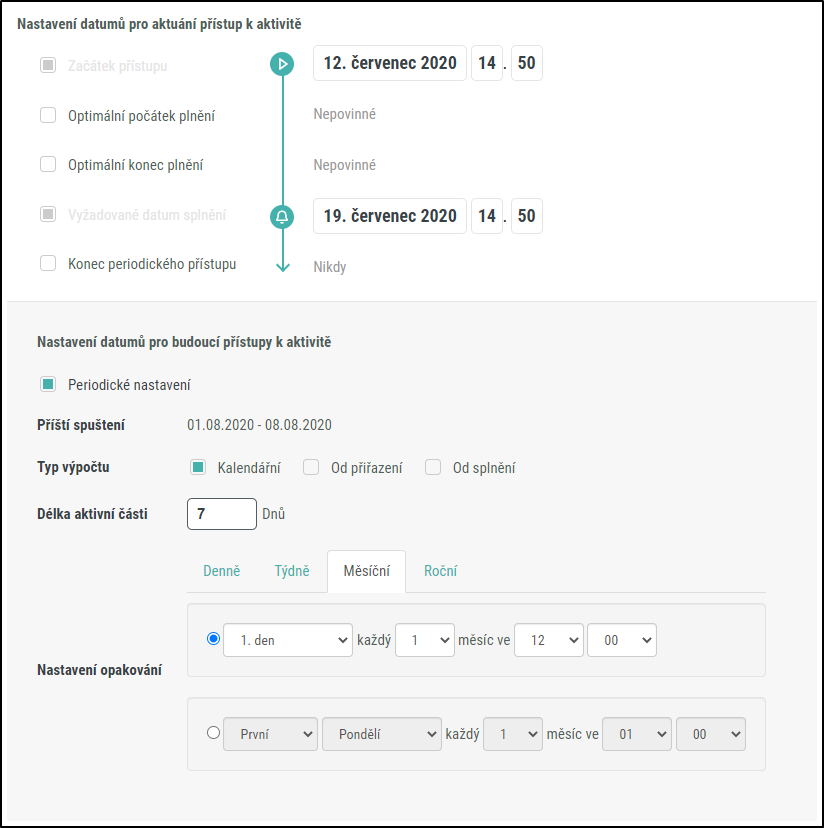Switch to the Týdně tab
The width and height of the screenshot is (824, 828).
point(292,571)
